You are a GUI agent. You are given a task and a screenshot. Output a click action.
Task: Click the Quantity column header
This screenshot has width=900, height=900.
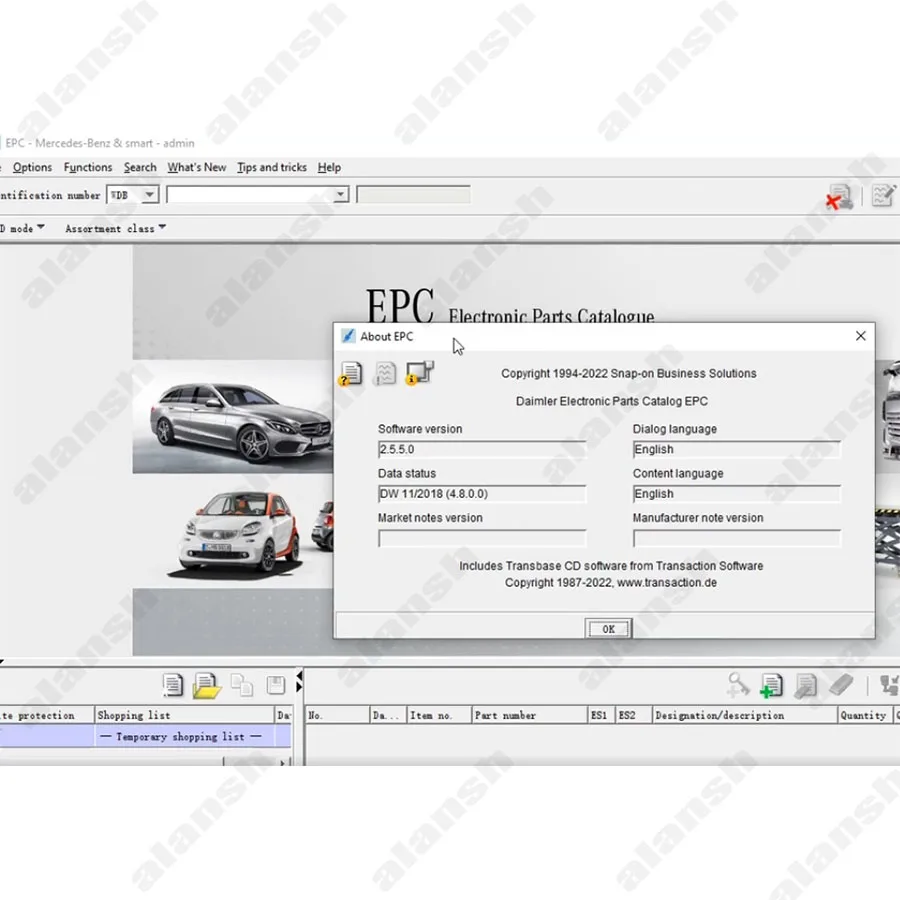coord(865,715)
